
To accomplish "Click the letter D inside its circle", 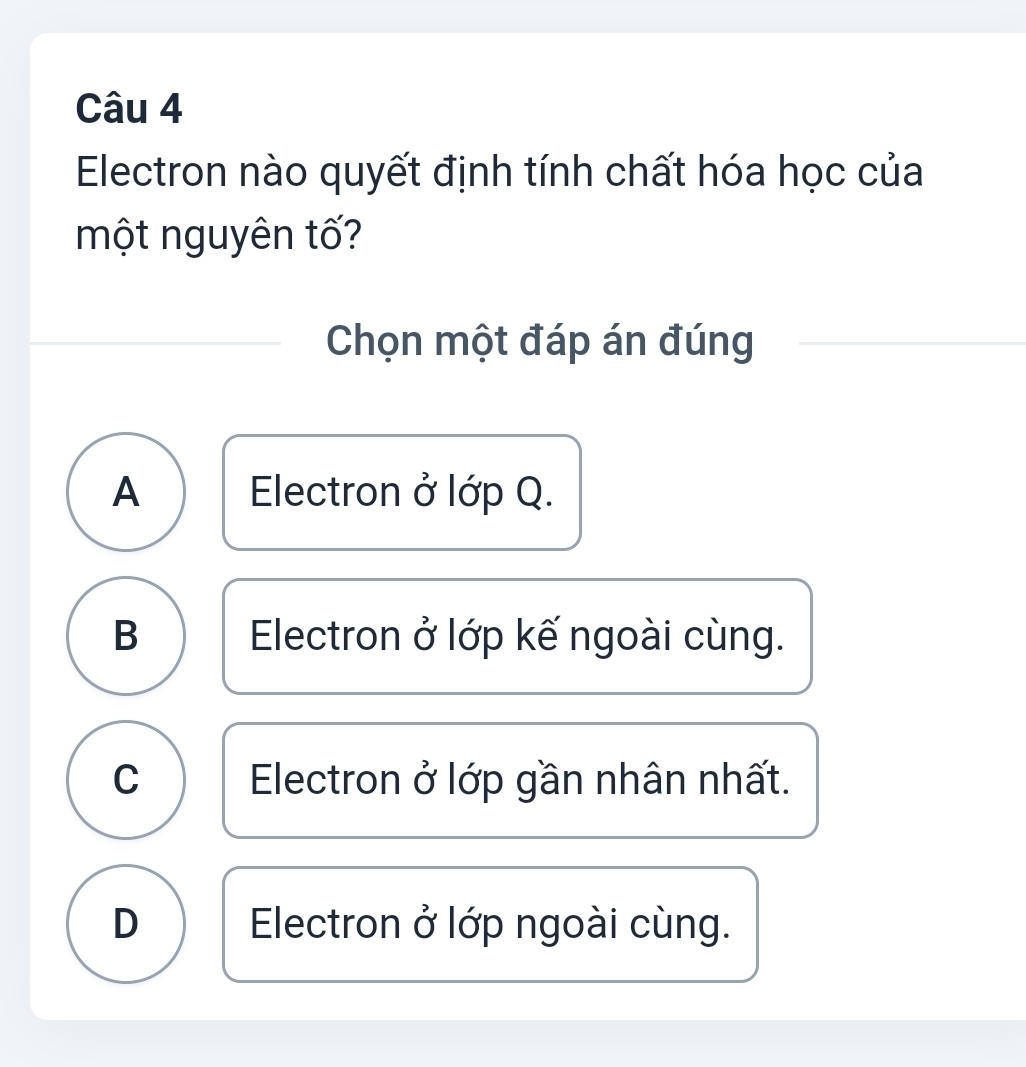I will point(126,925).
